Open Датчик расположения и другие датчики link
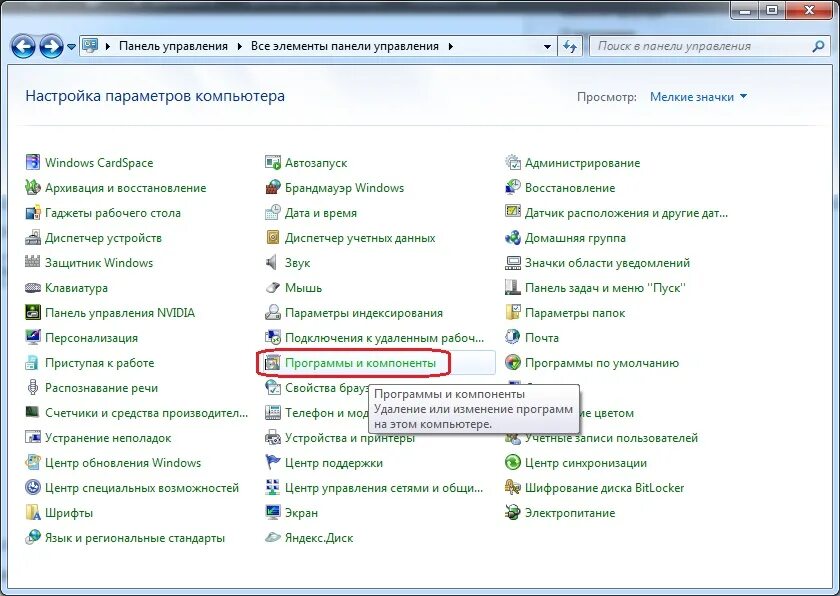The height and width of the screenshot is (596, 840). (626, 213)
